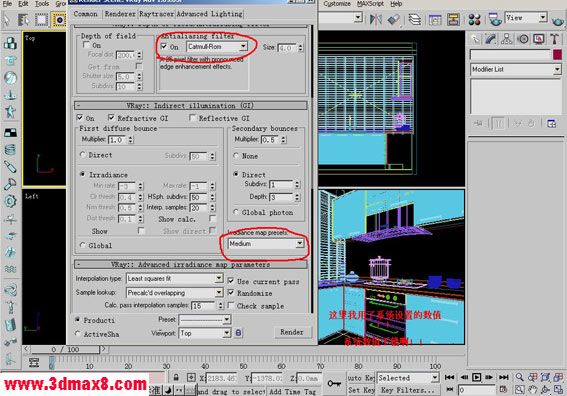This screenshot has height=396, width=567.
Task: Click the object color swatch
Action: pyautogui.click(x=557, y=55)
